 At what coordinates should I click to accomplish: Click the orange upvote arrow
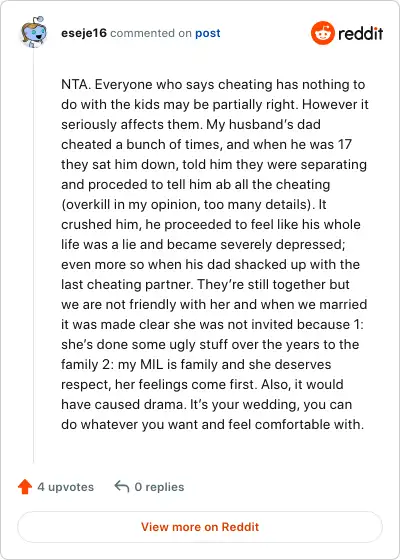click(25, 486)
